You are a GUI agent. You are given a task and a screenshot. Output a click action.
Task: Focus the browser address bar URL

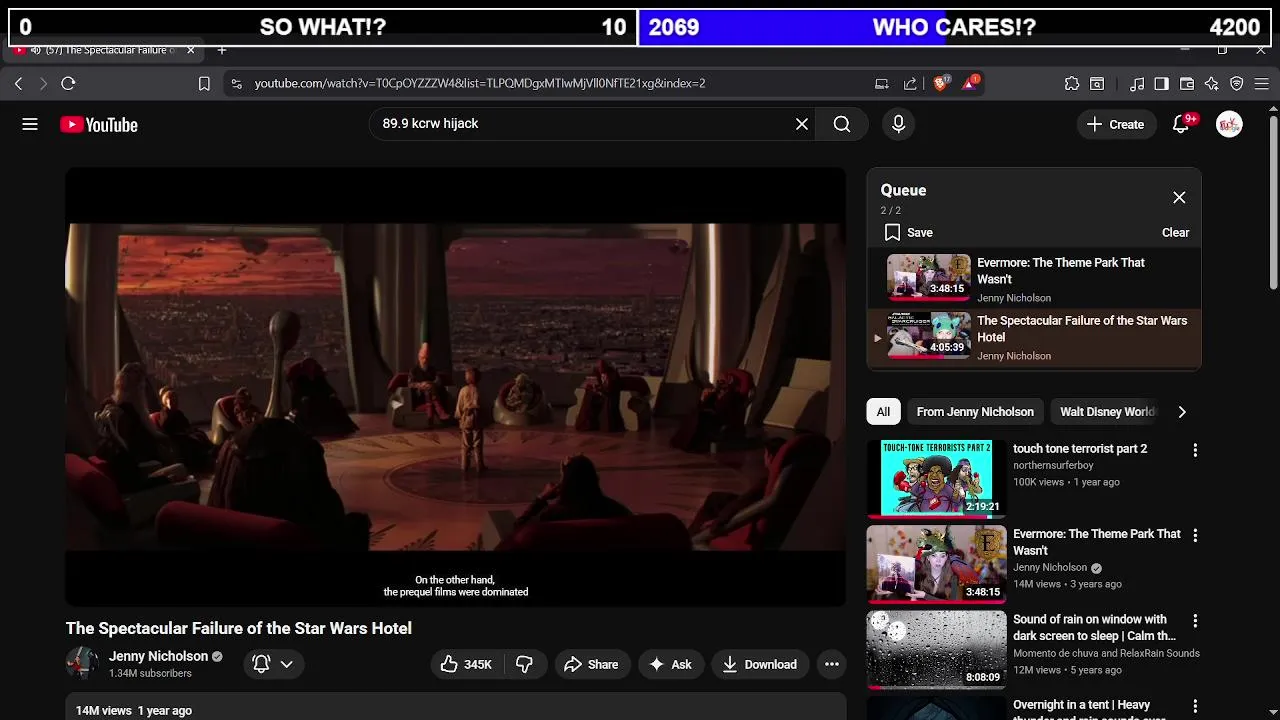coord(480,84)
